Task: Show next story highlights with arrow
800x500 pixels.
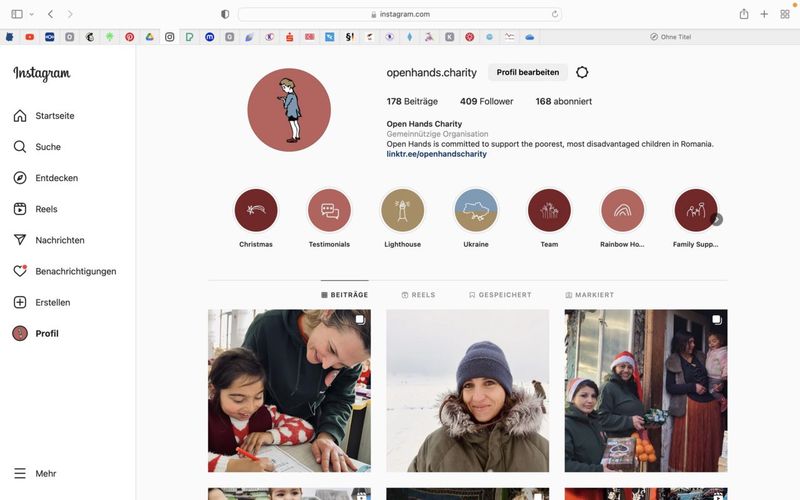Action: (716, 220)
